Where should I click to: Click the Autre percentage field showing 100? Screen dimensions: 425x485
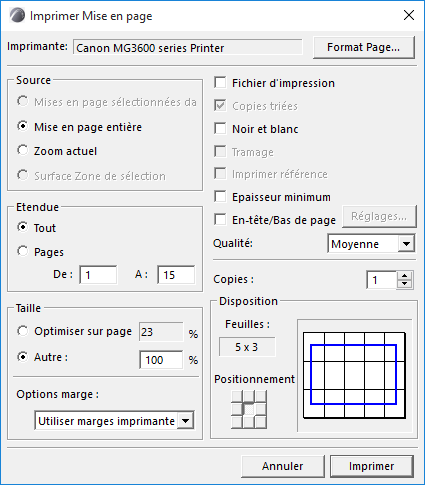click(x=161, y=360)
